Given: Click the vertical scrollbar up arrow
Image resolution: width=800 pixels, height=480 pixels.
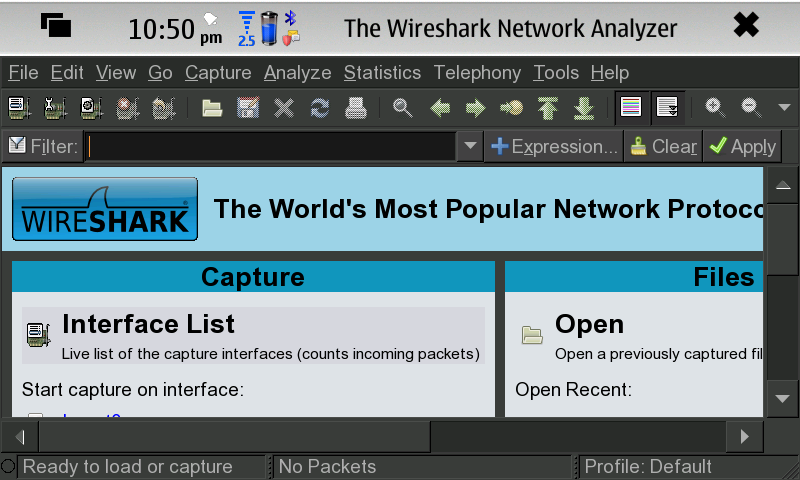Looking at the screenshot, I should (x=783, y=185).
